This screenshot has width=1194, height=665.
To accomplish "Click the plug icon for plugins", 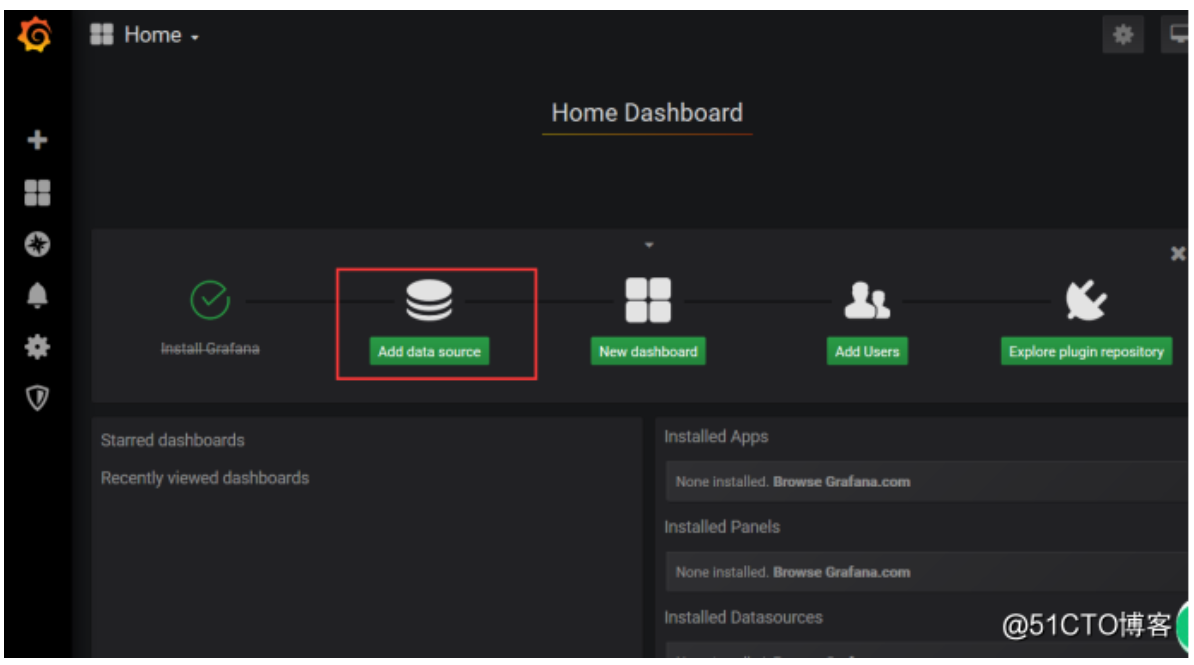I will click(x=1086, y=300).
